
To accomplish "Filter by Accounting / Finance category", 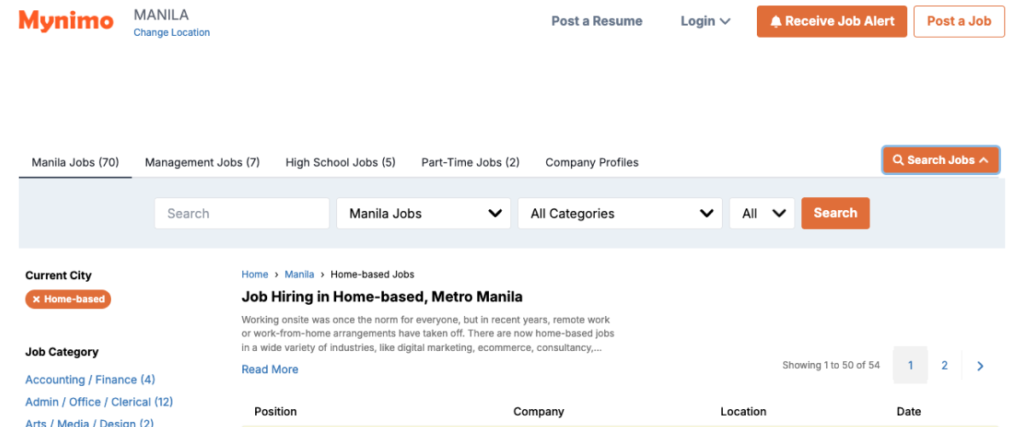I will (x=89, y=380).
